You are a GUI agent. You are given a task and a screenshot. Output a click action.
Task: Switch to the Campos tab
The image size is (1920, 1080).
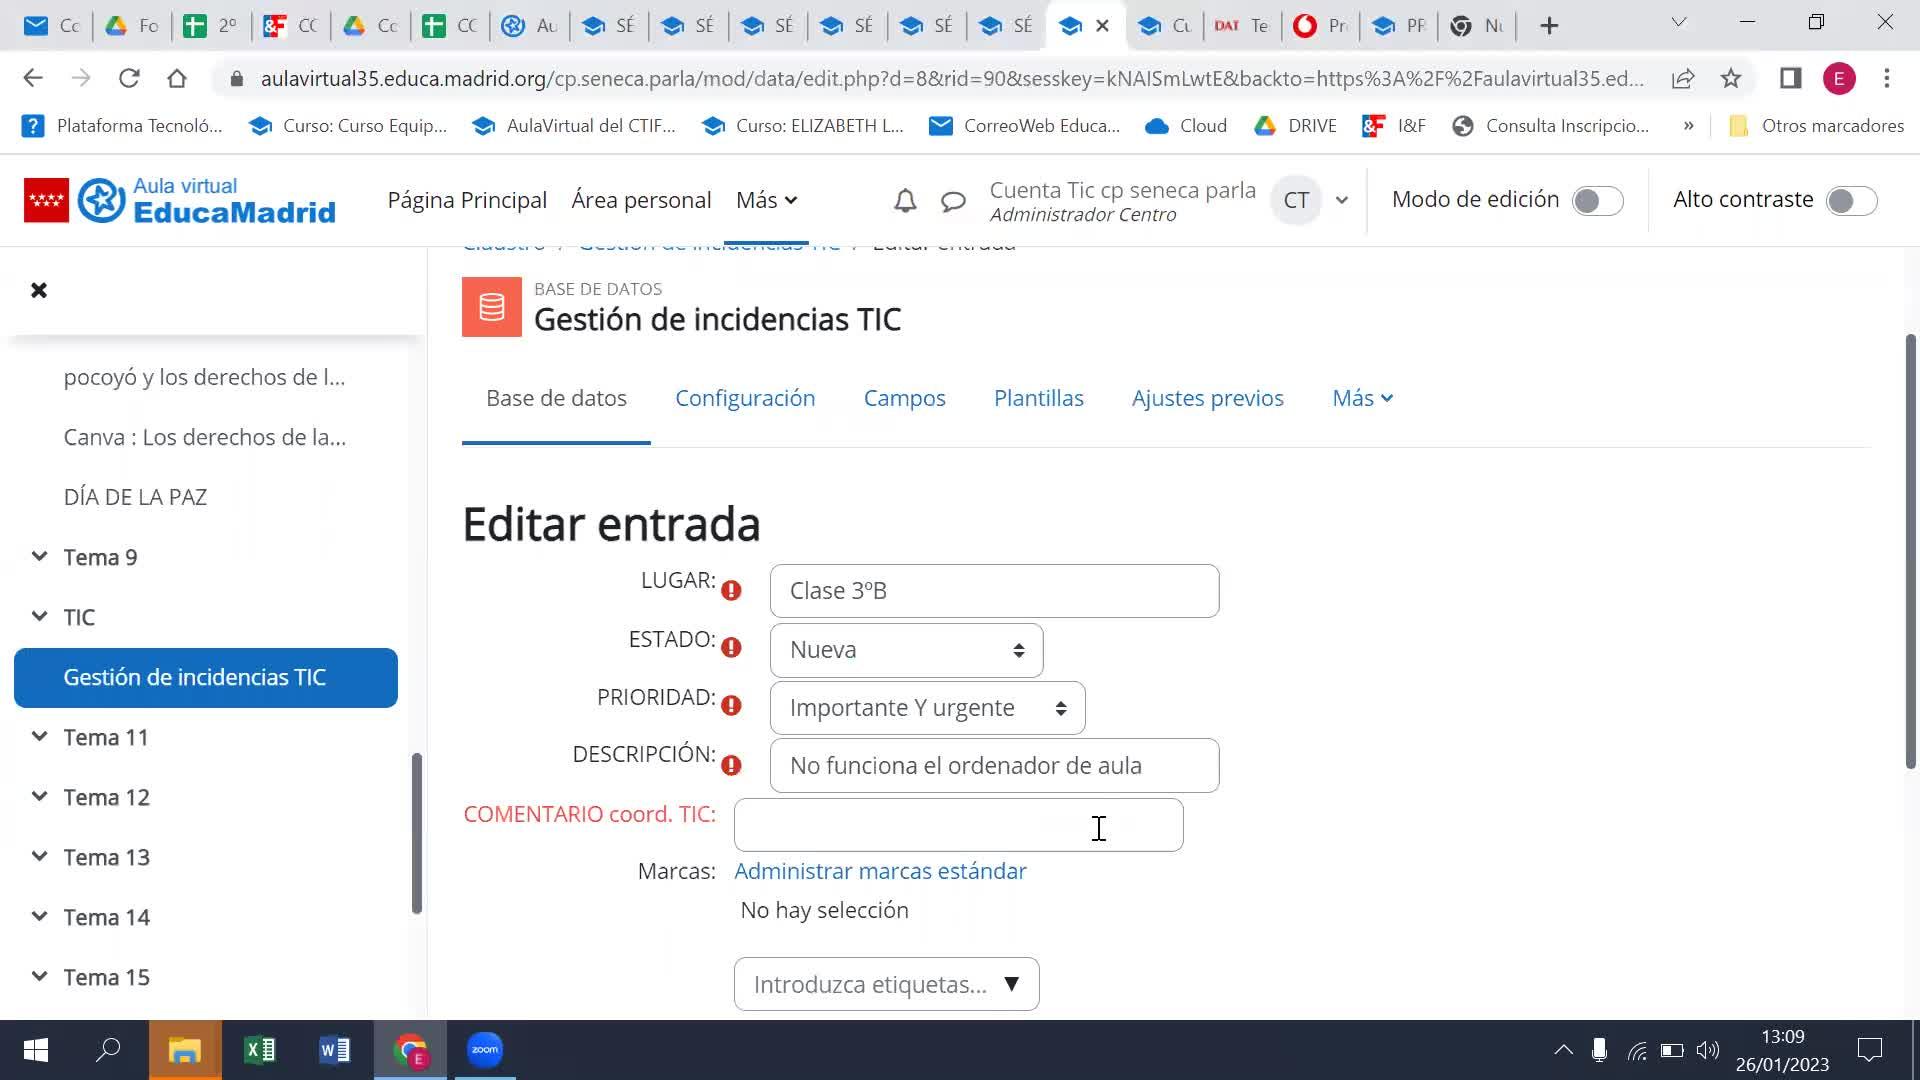[904, 398]
